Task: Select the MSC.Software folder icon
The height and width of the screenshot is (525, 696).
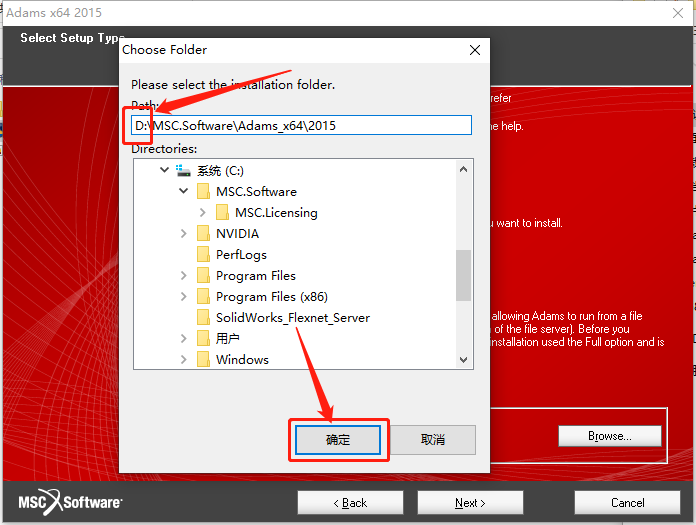Action: [x=203, y=191]
